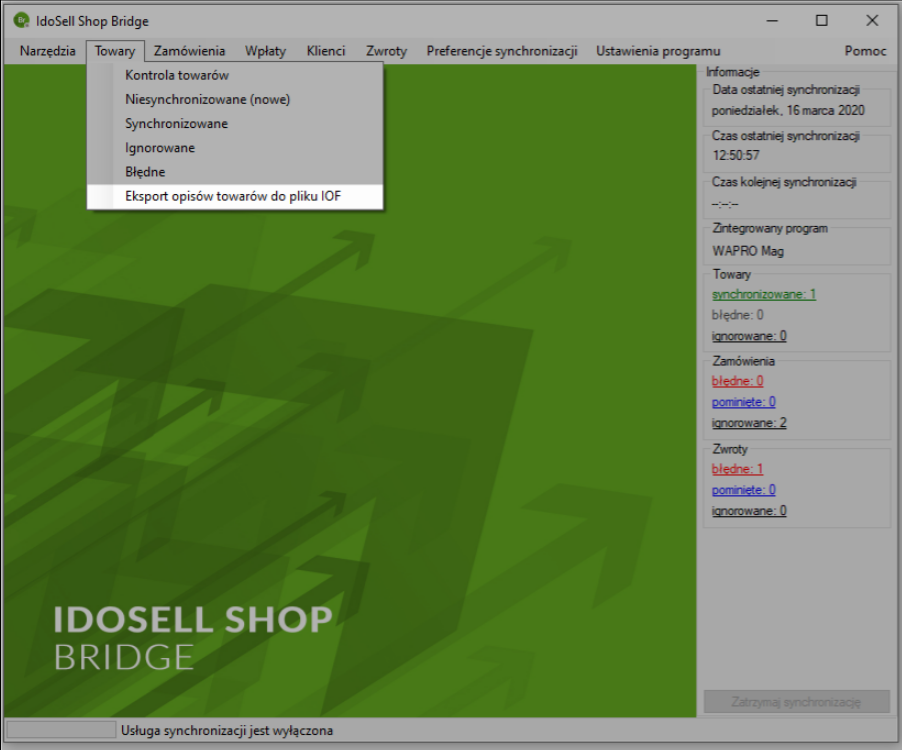Click the status bar progress indicator
Image resolution: width=902 pixels, height=750 pixels.
coord(61,730)
